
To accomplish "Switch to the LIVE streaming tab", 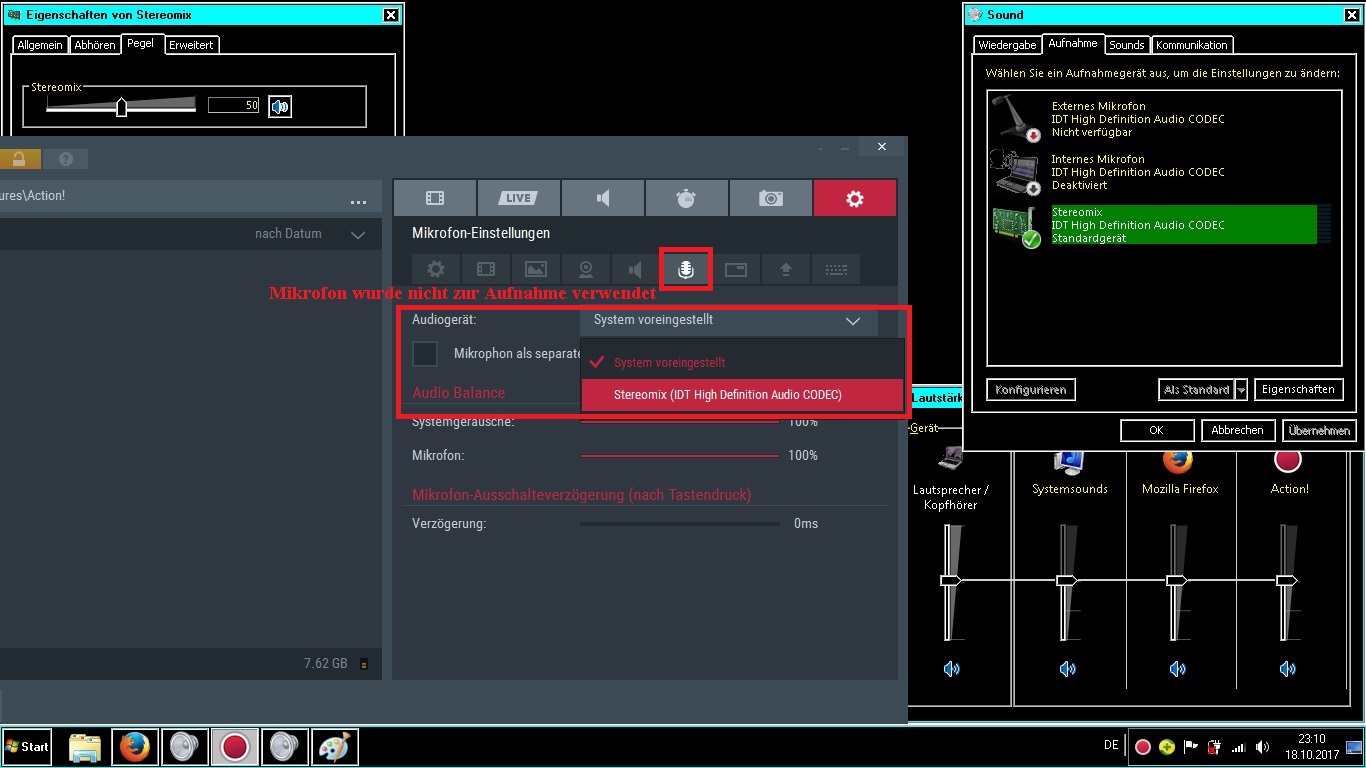I will pos(518,198).
